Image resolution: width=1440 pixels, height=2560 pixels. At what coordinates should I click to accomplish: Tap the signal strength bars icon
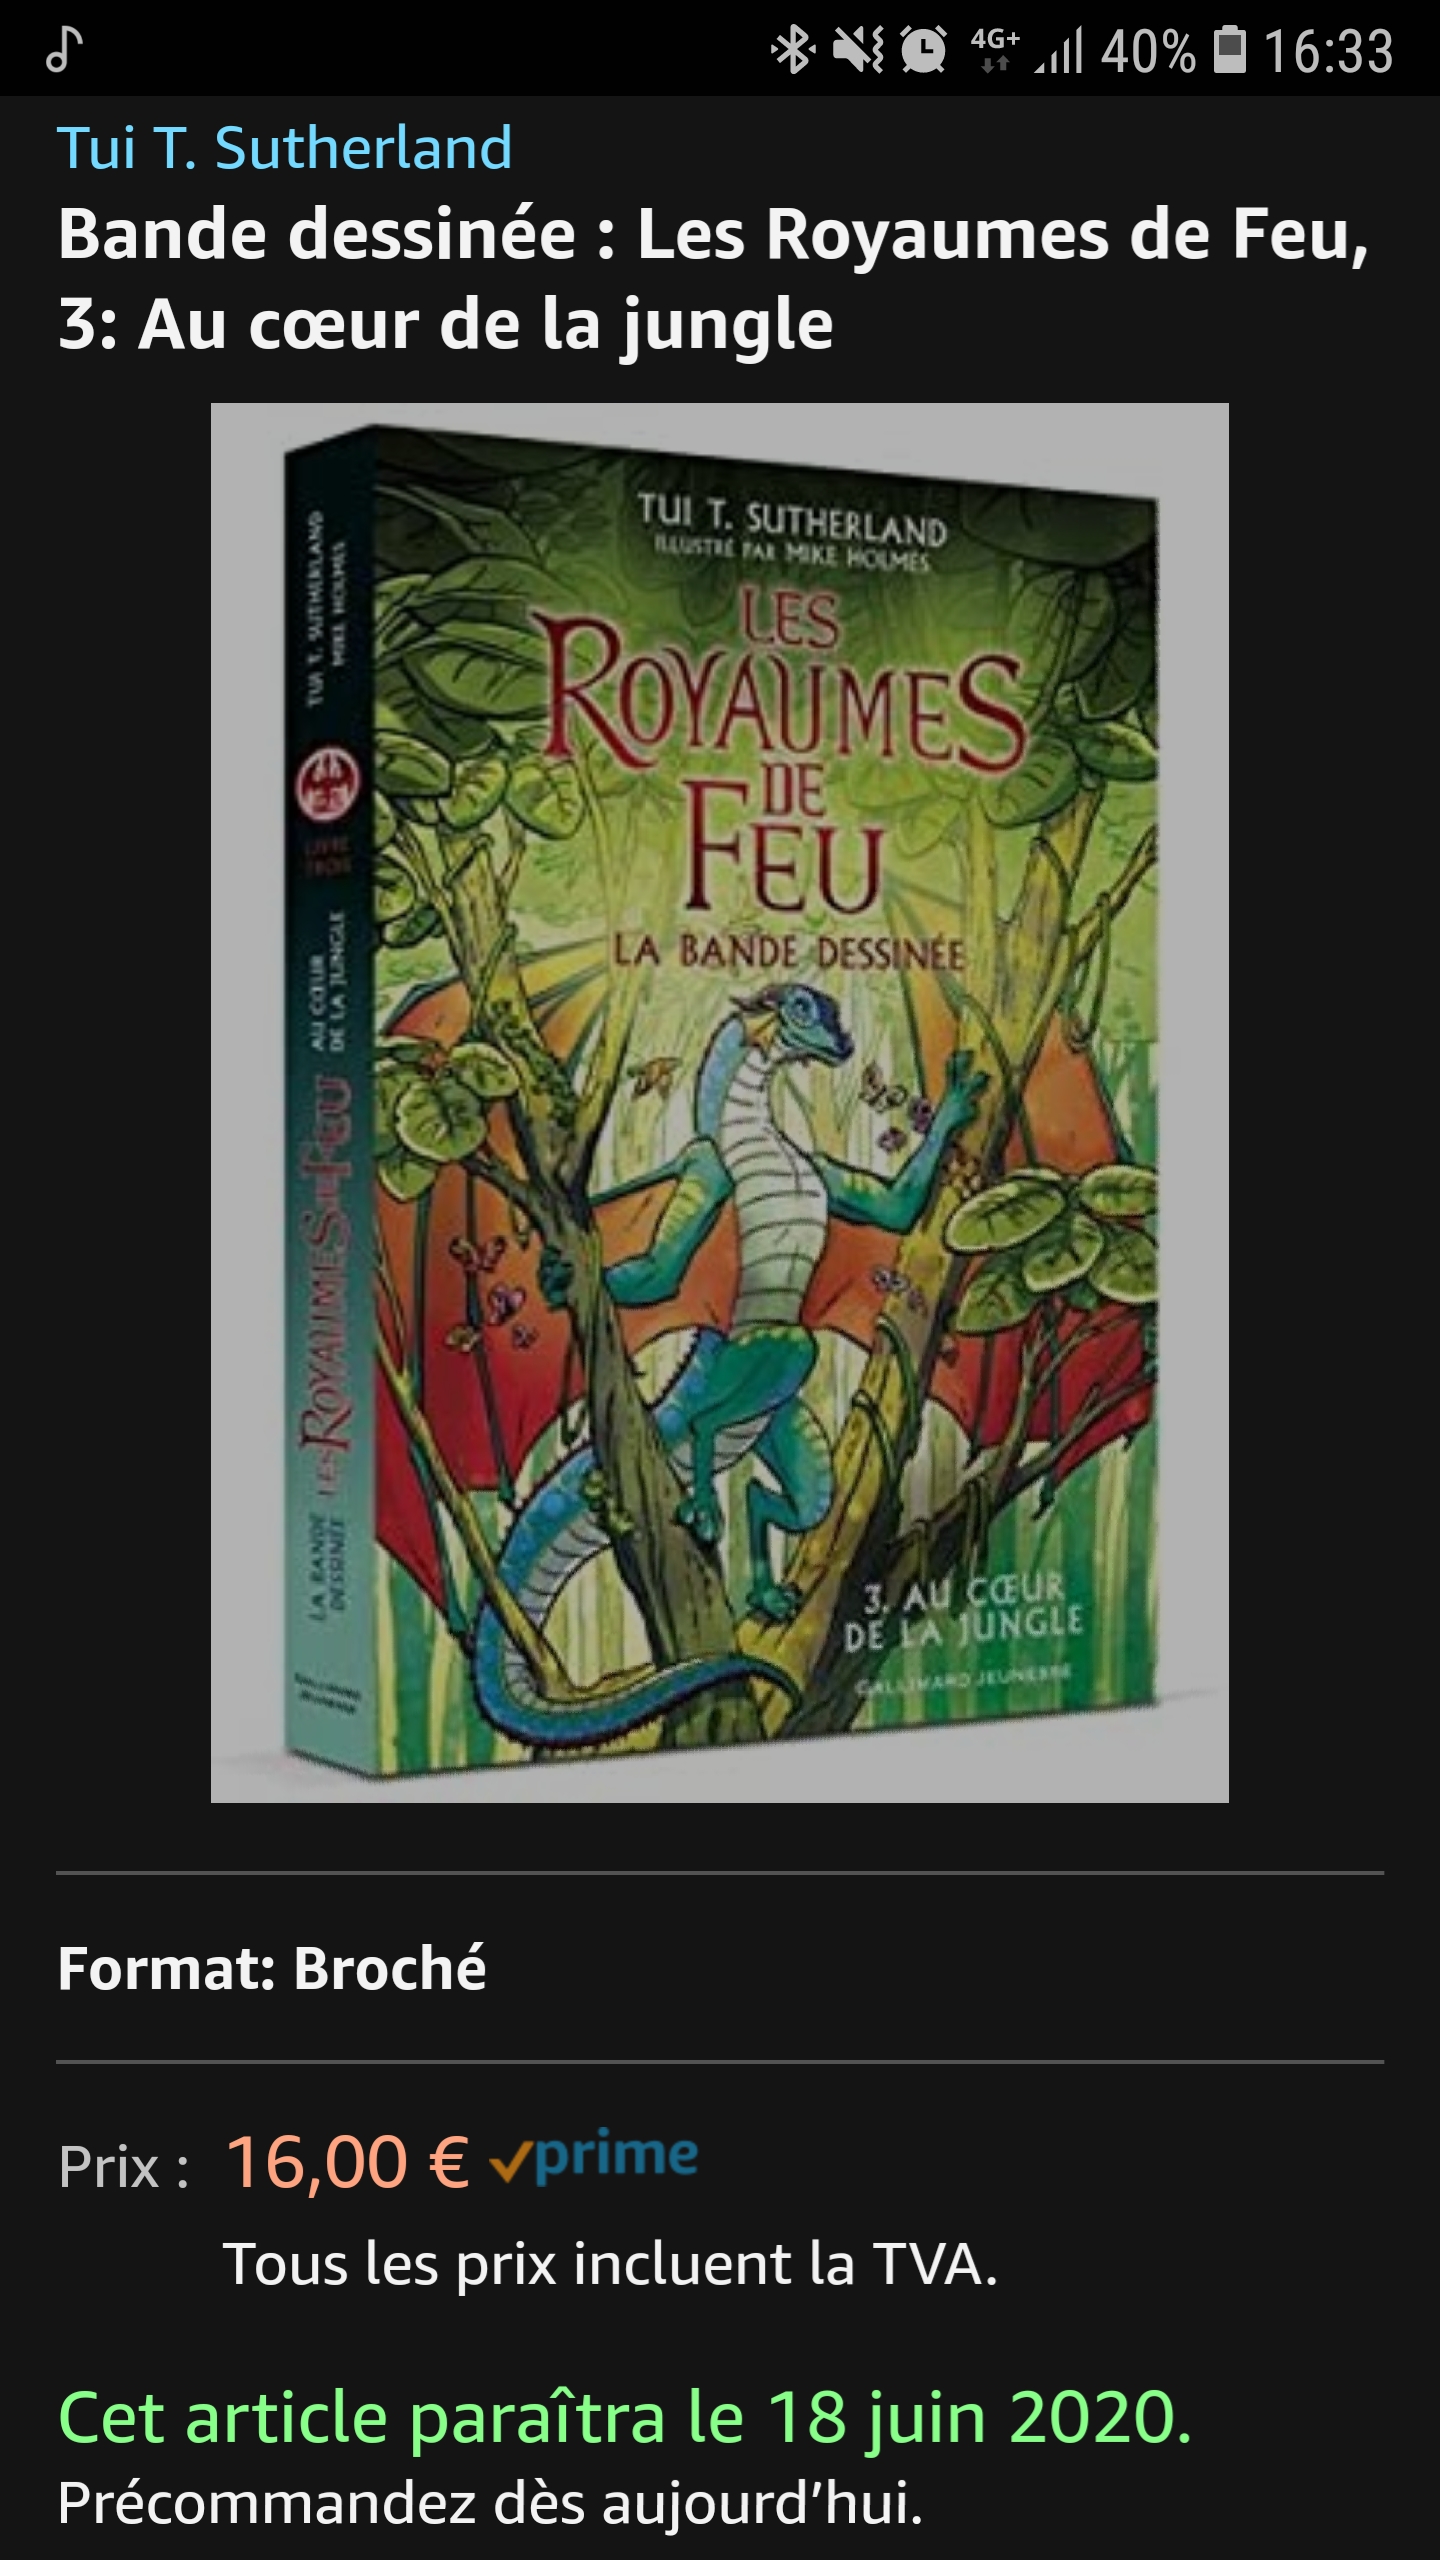coord(1059,50)
